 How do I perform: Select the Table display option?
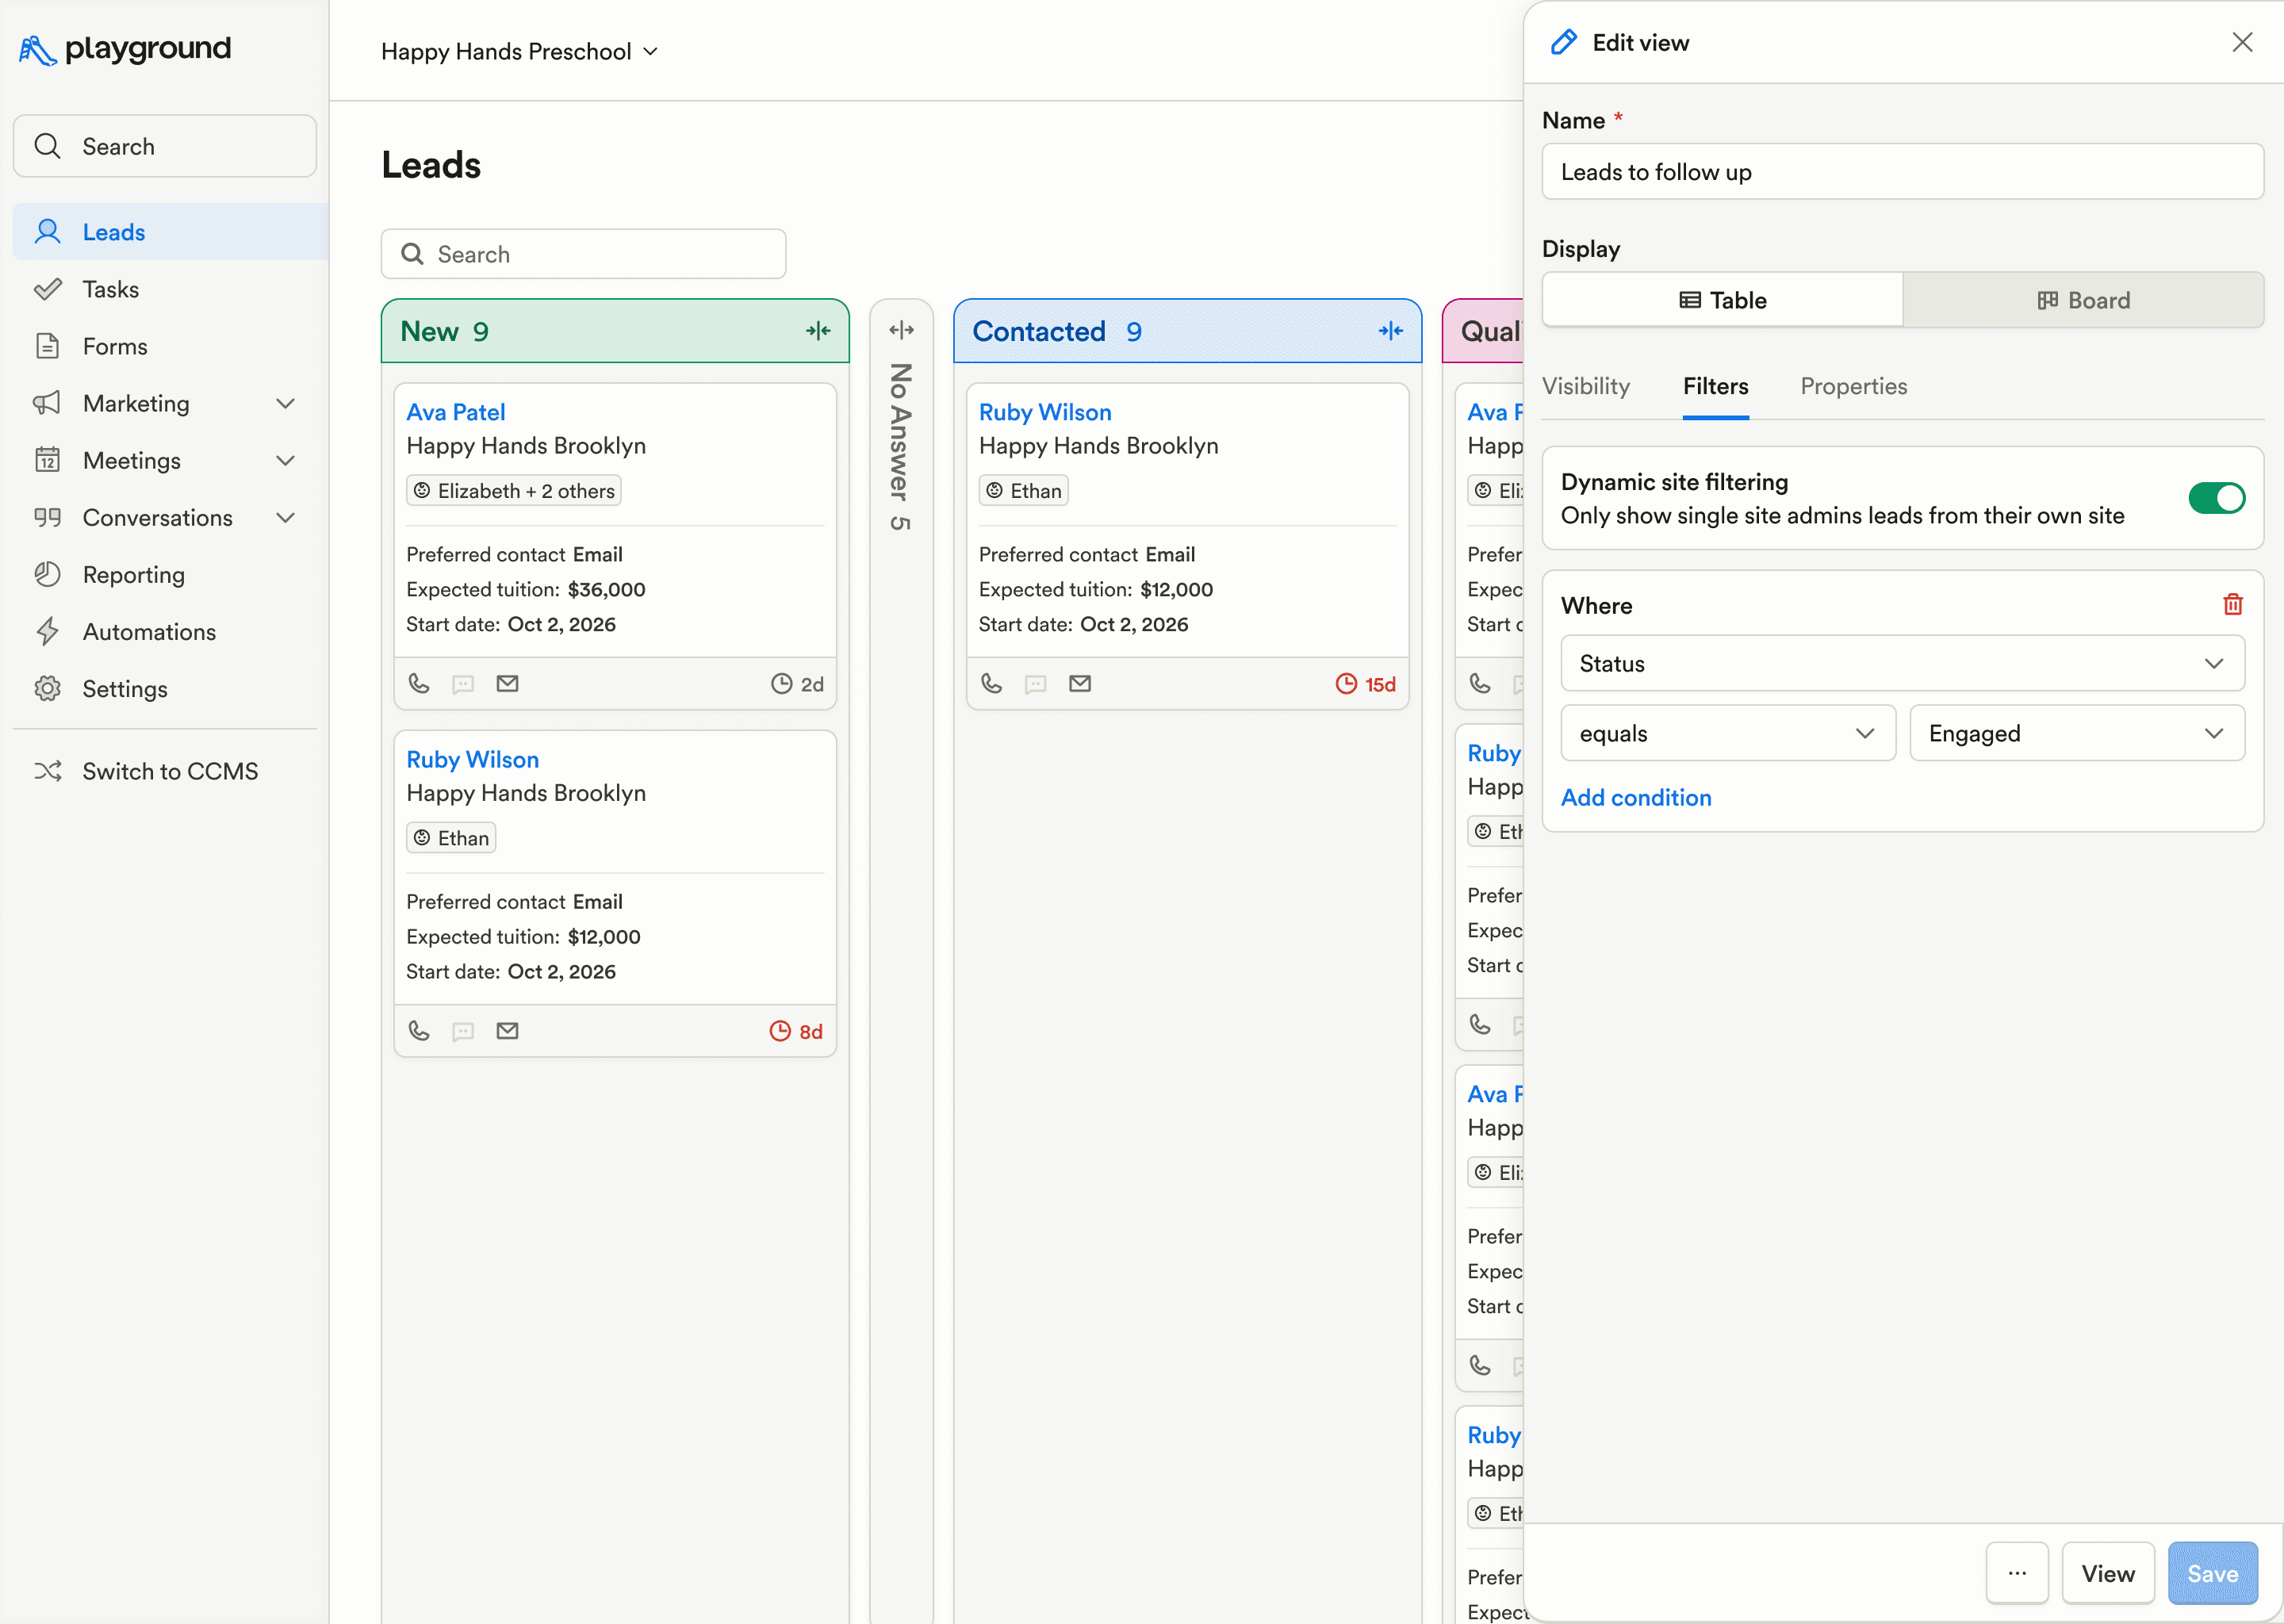coord(1722,300)
